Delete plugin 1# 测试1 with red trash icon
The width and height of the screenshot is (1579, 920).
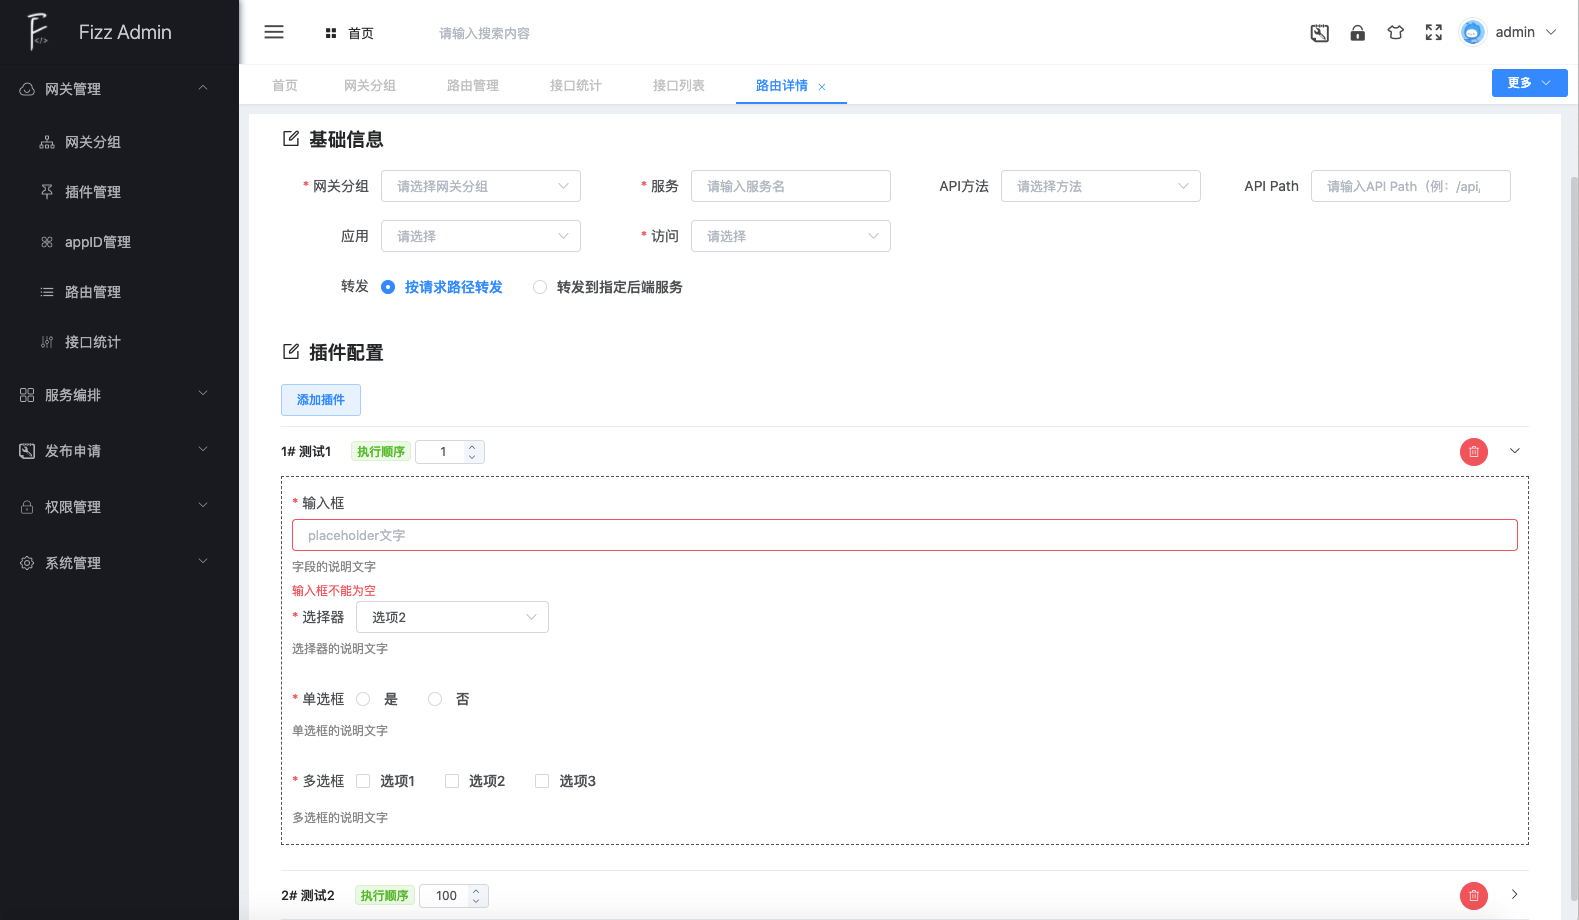click(1473, 452)
